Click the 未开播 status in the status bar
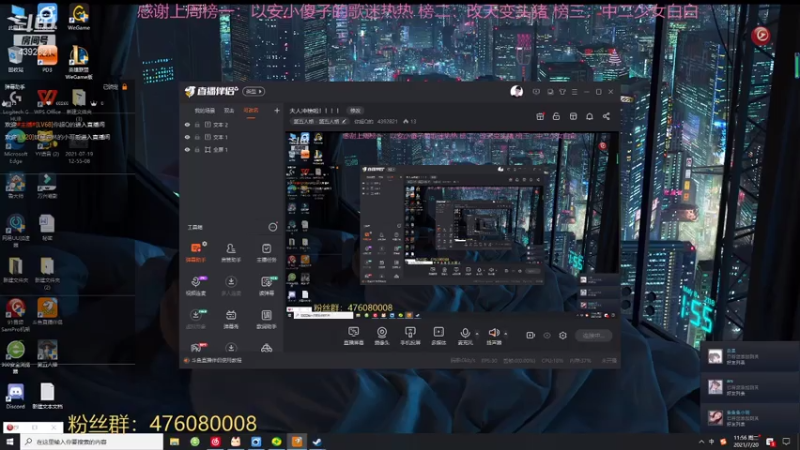 (609, 360)
